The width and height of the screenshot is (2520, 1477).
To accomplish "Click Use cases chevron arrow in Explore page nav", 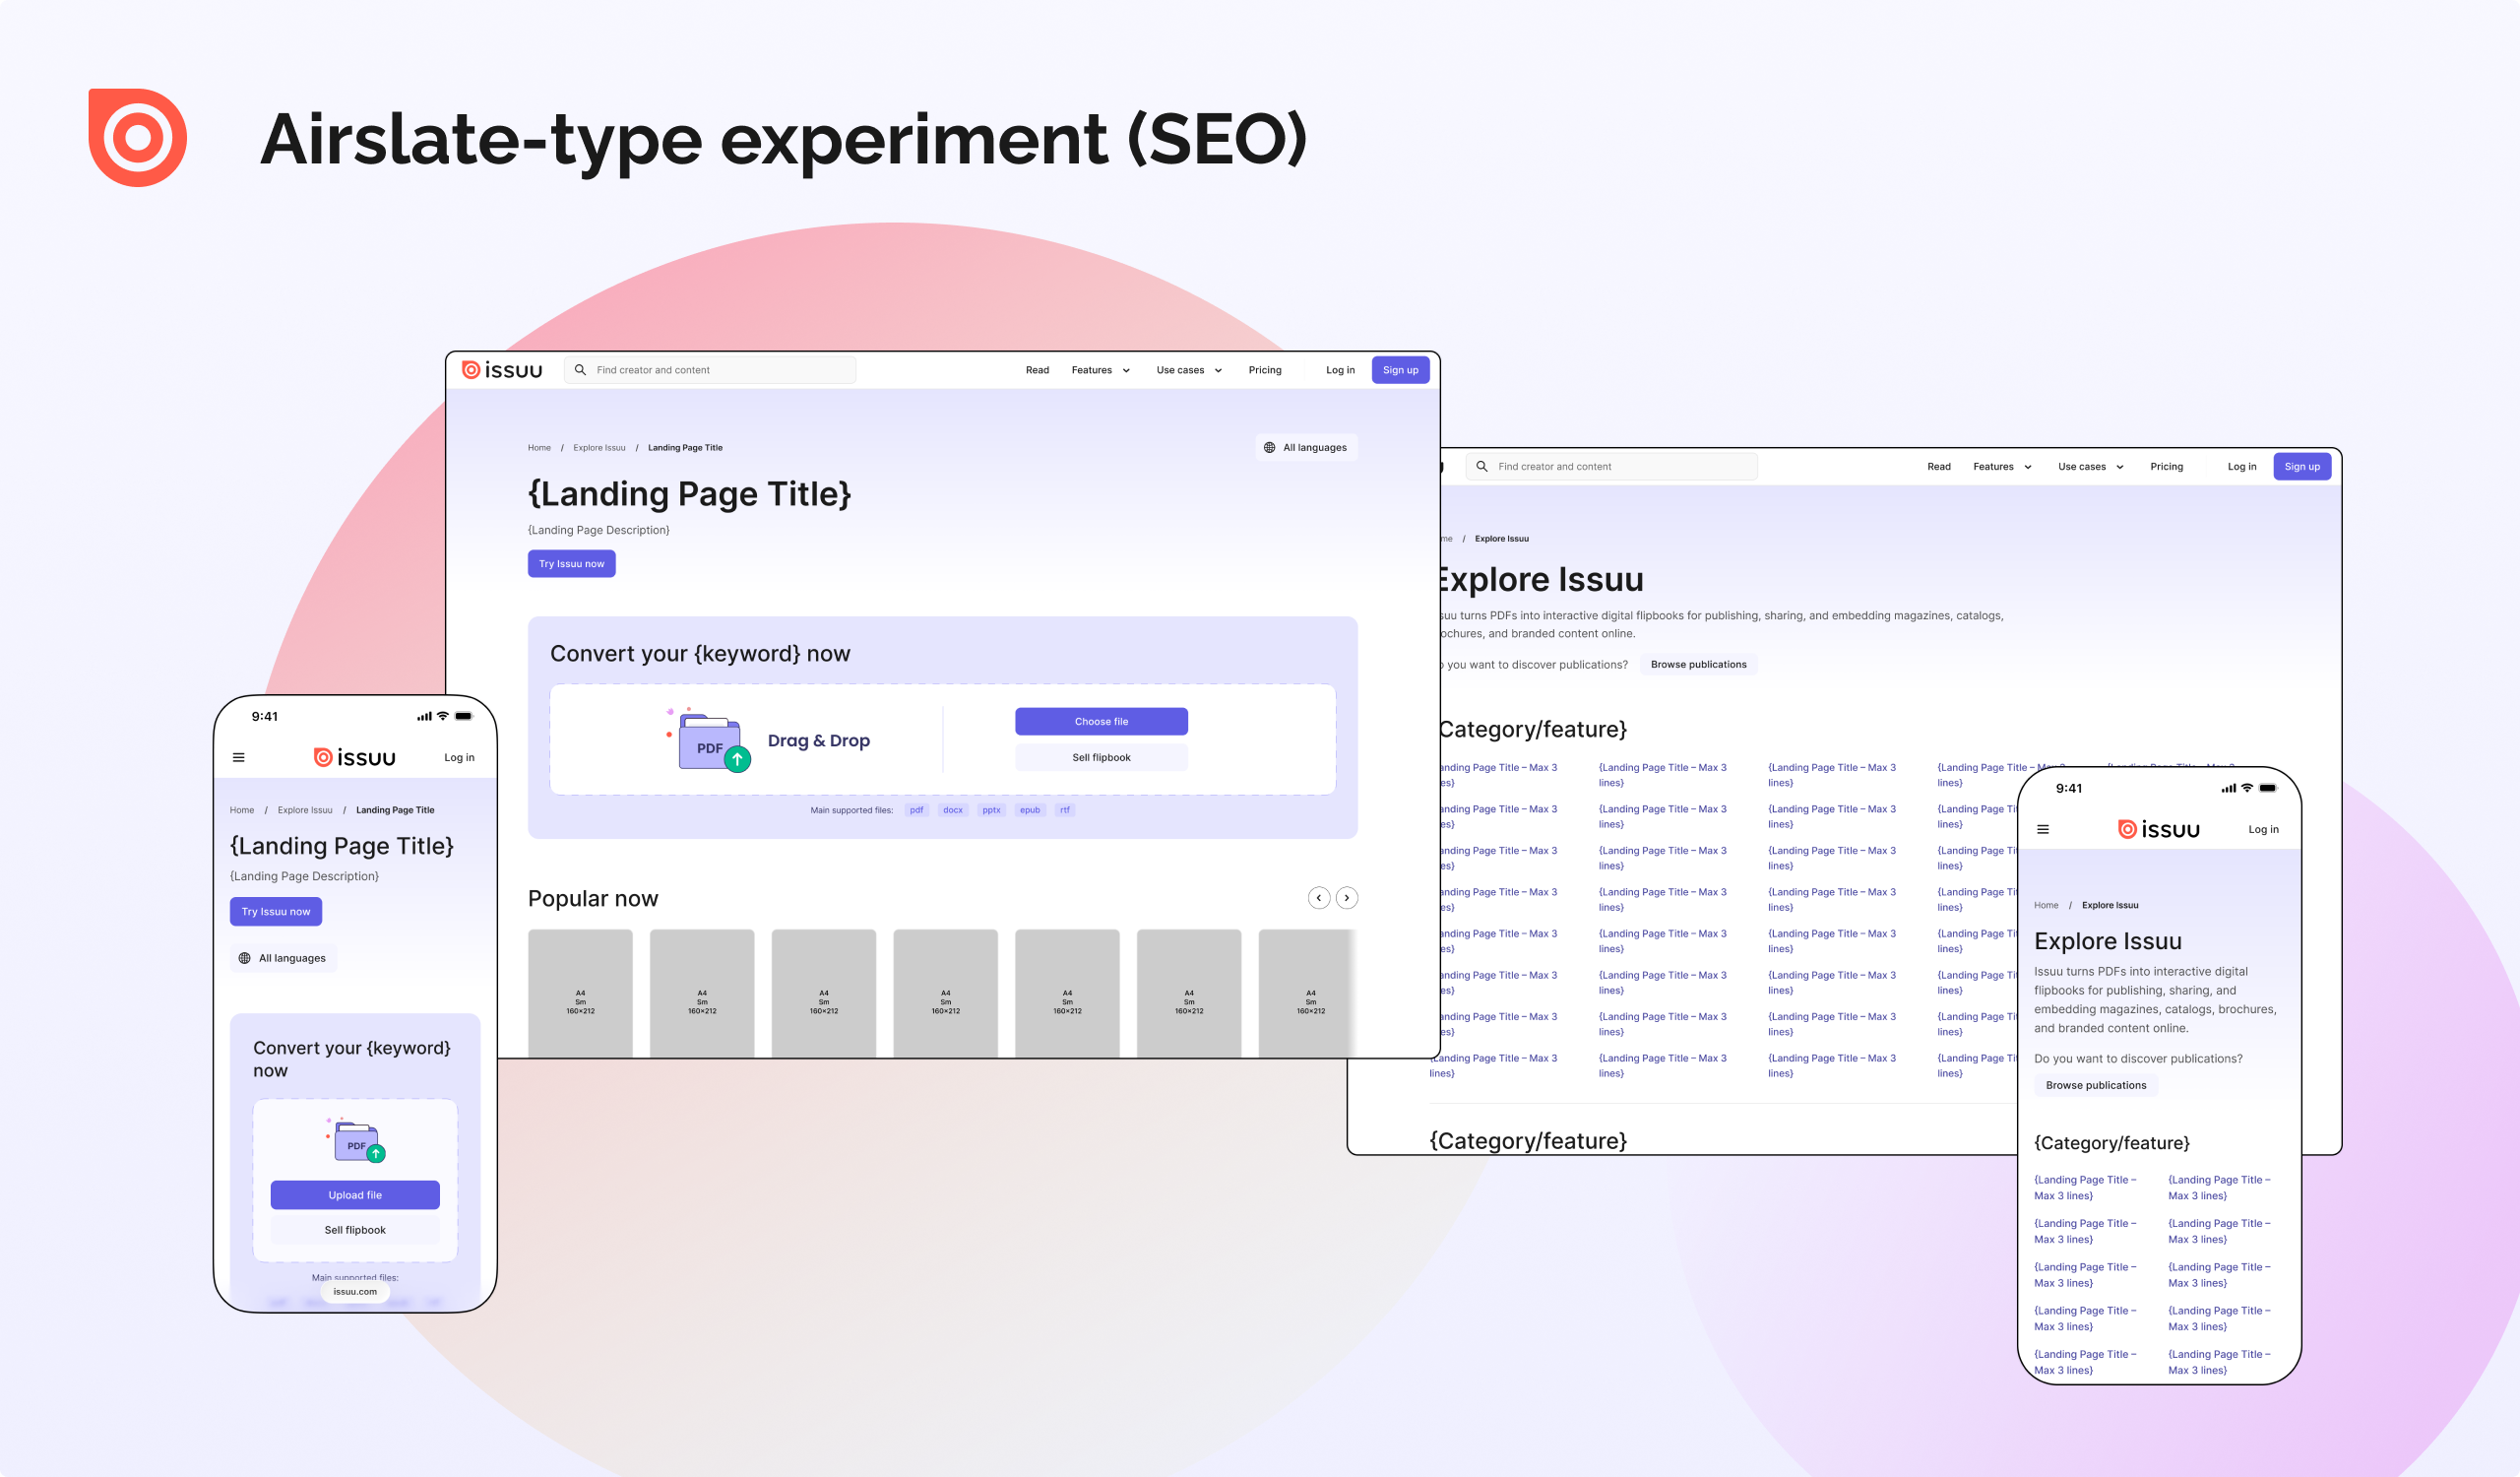I will pos(2120,467).
